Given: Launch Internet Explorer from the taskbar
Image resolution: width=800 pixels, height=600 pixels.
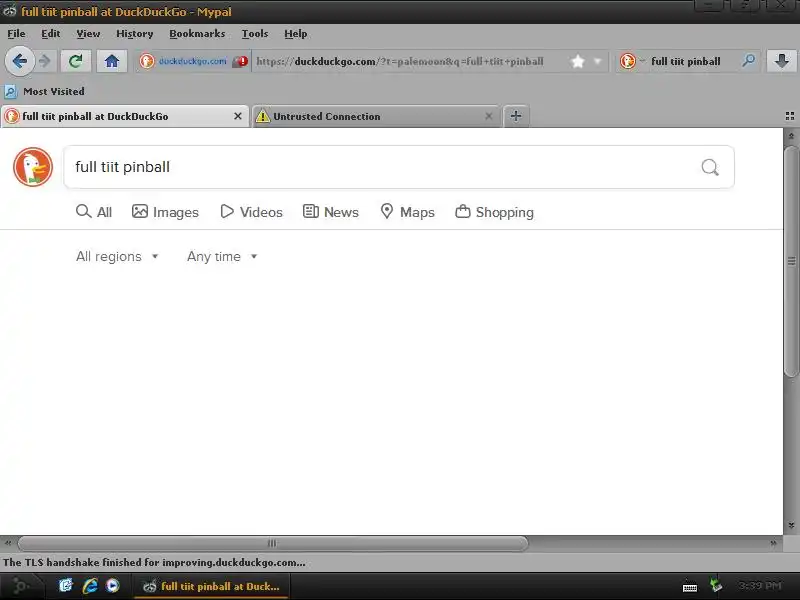Looking at the screenshot, I should (x=90, y=586).
